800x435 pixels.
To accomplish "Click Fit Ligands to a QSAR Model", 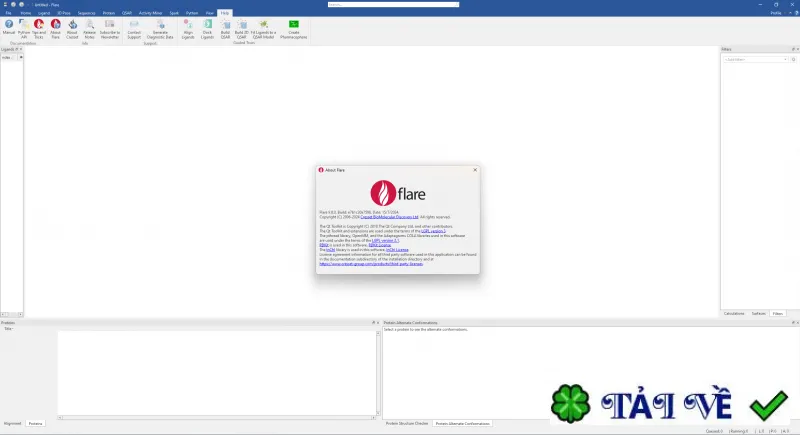I will click(x=263, y=29).
